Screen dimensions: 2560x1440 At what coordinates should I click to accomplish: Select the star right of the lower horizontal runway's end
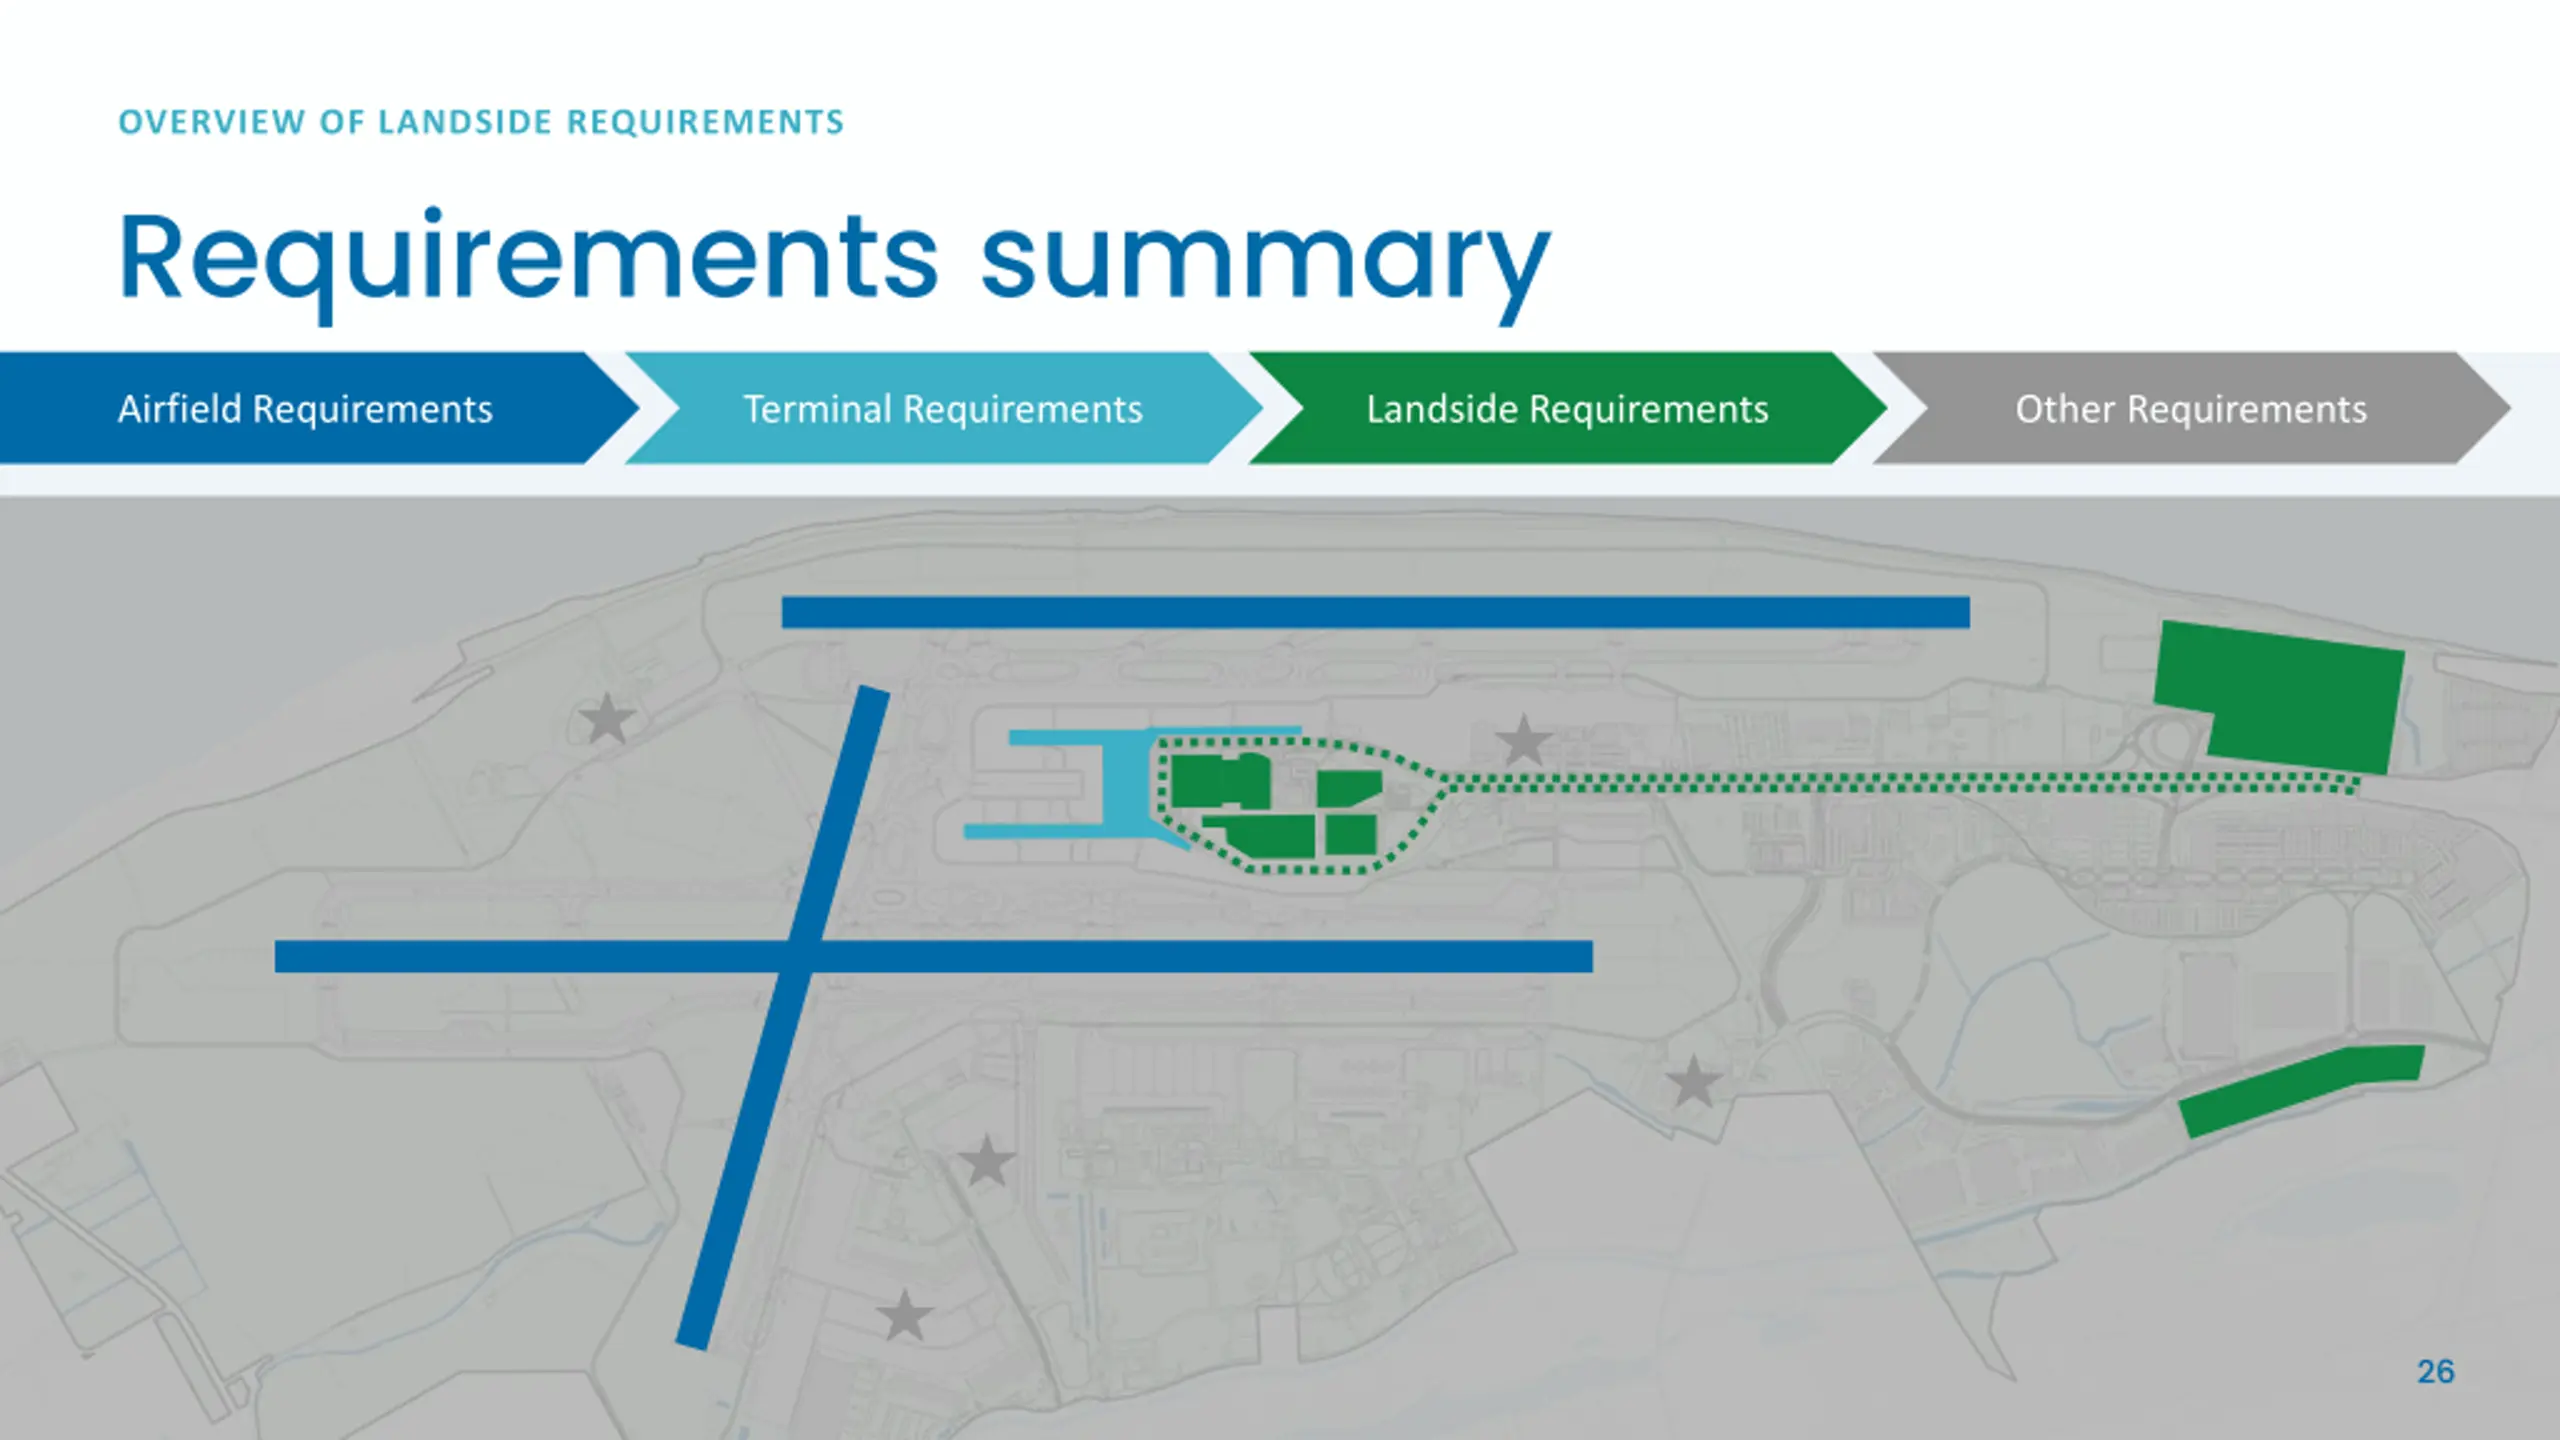coord(1693,1082)
